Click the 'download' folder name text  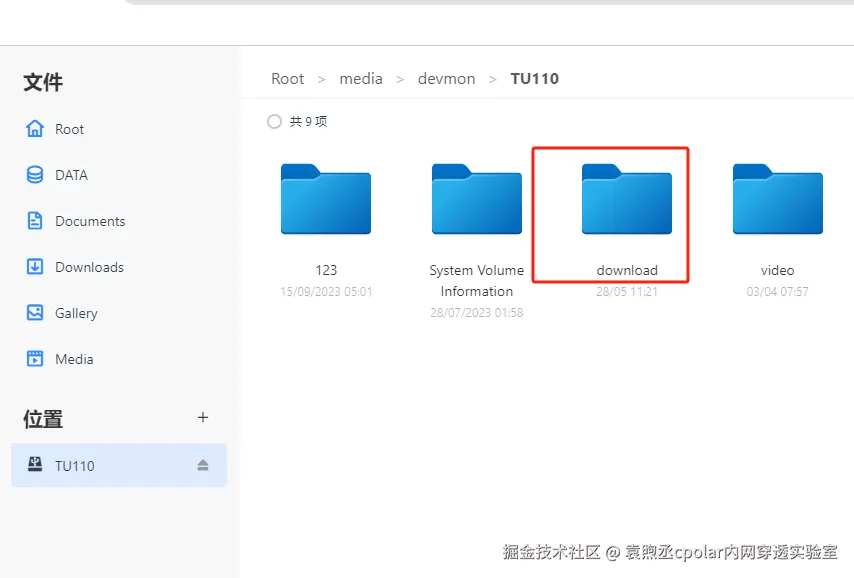(x=627, y=270)
